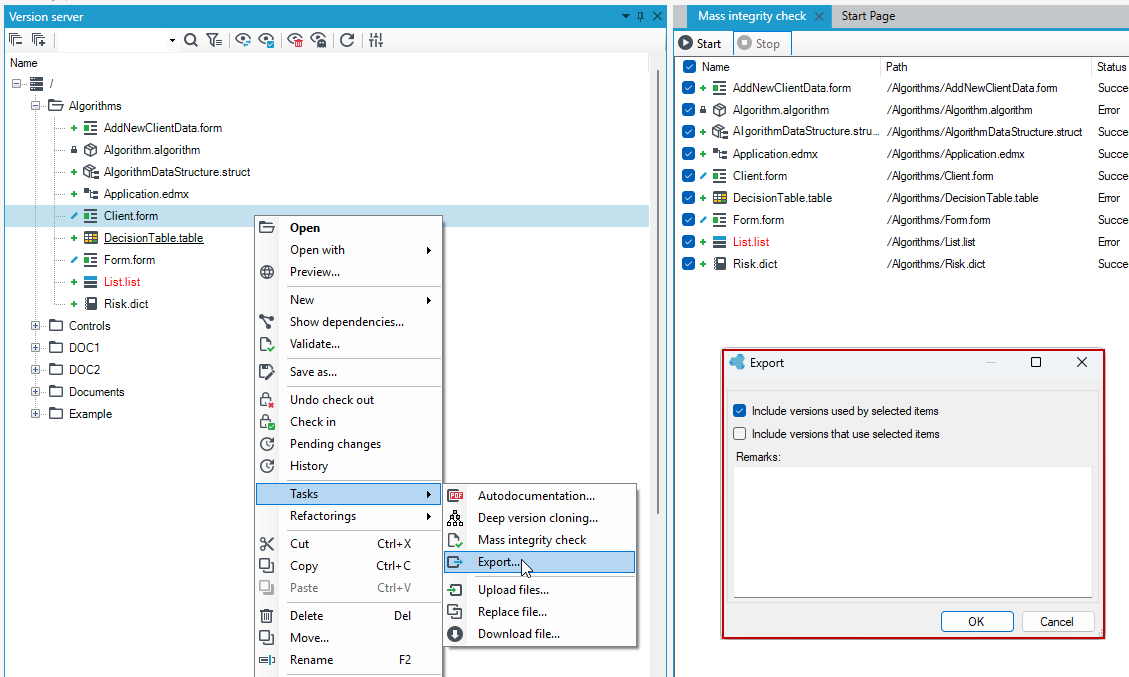Expand the Controls folder

[35, 326]
